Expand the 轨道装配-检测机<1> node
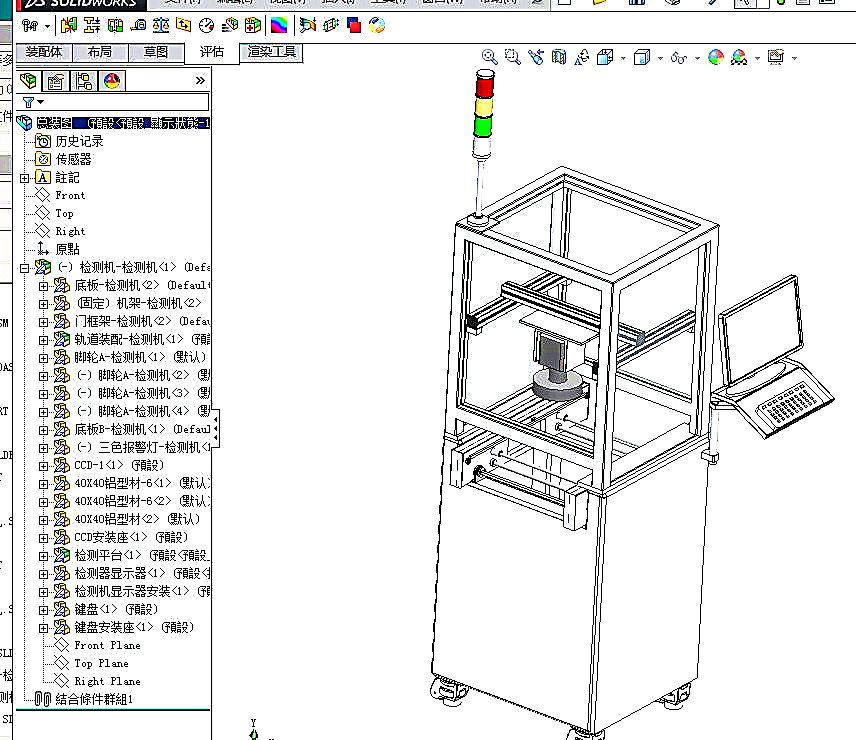Viewport: 856px width, 740px height. [44, 340]
